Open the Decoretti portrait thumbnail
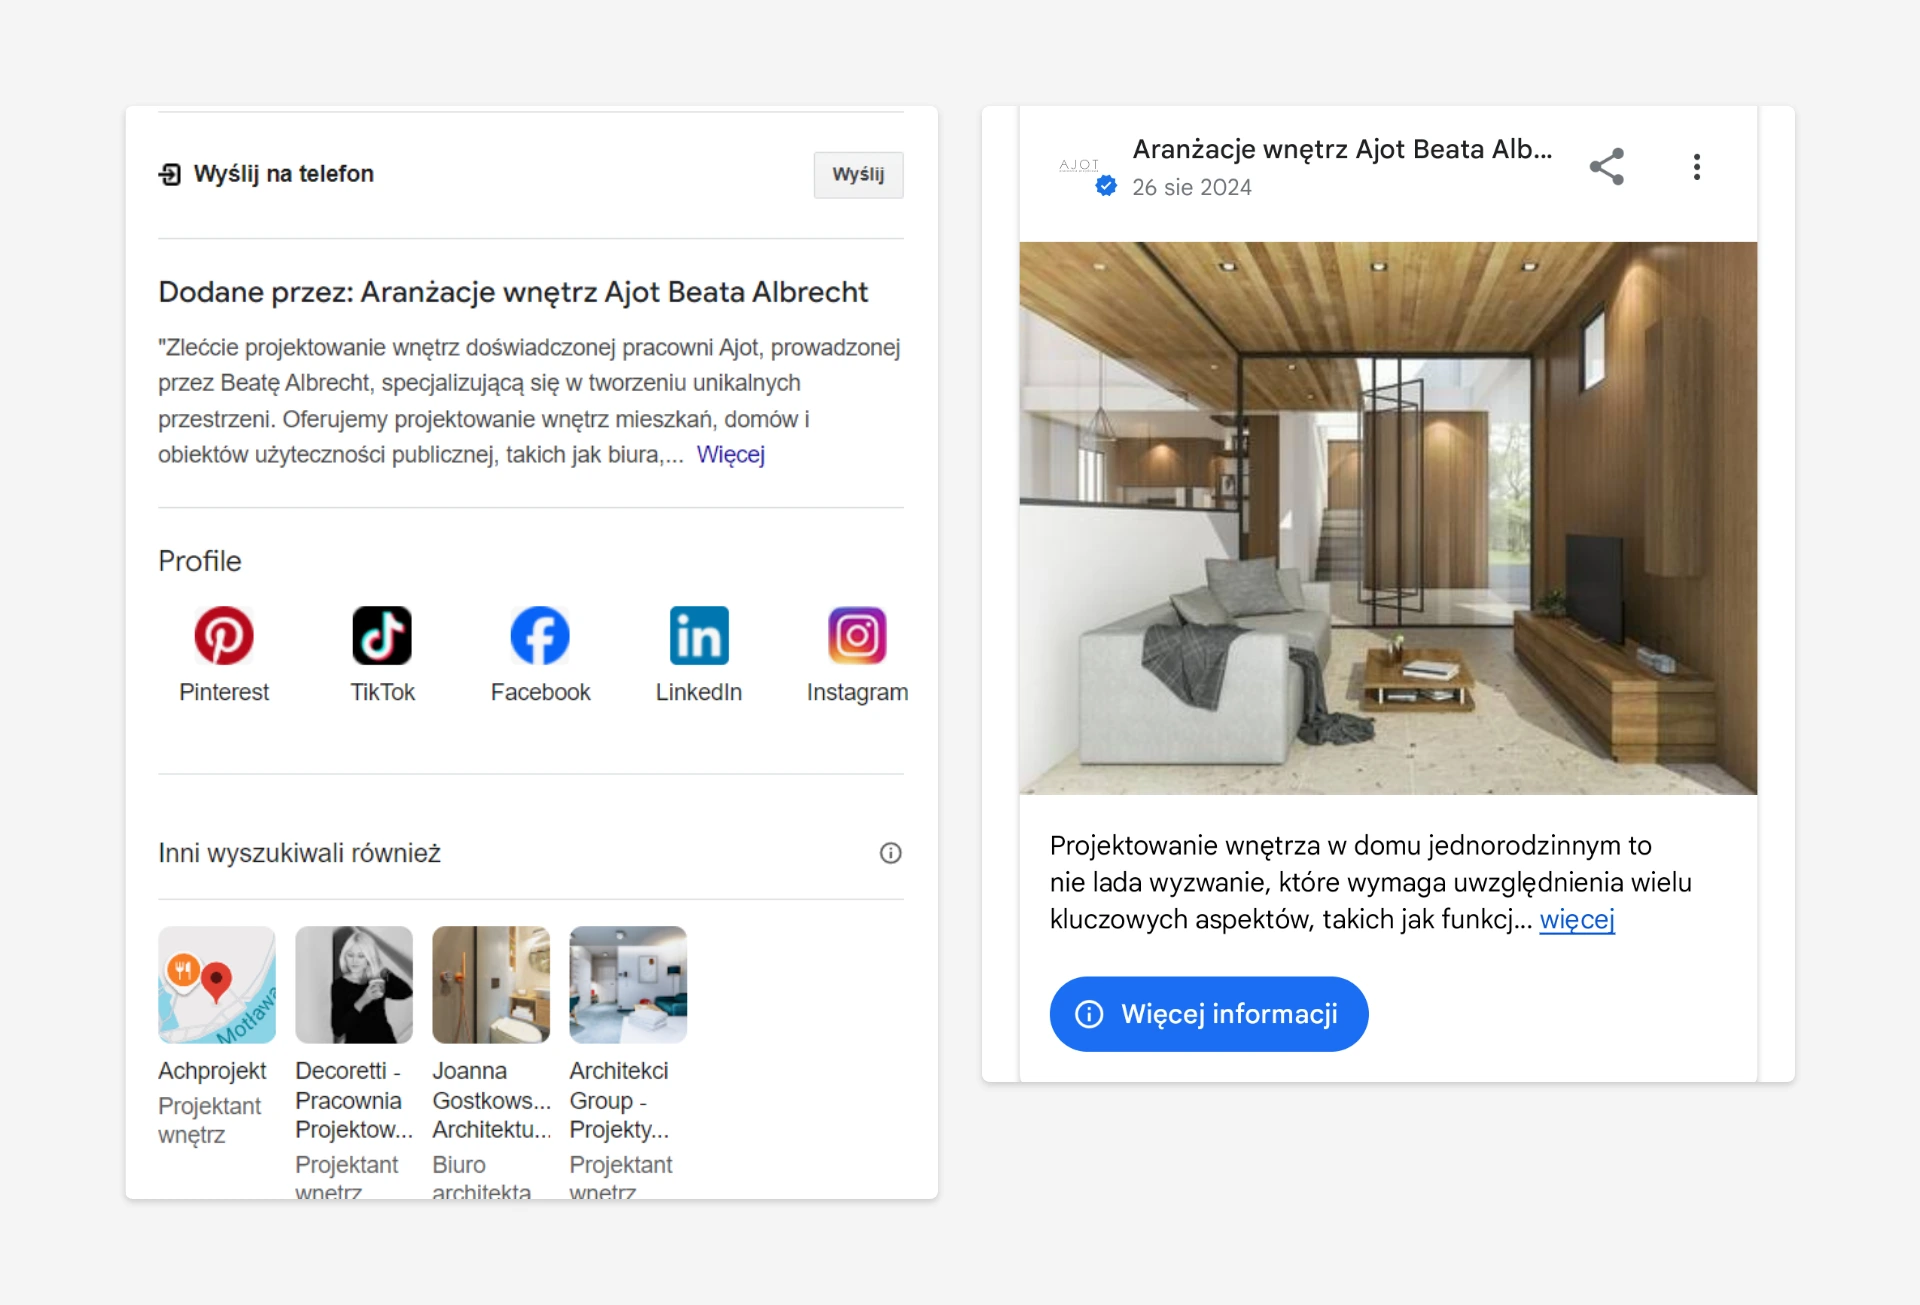 click(354, 985)
